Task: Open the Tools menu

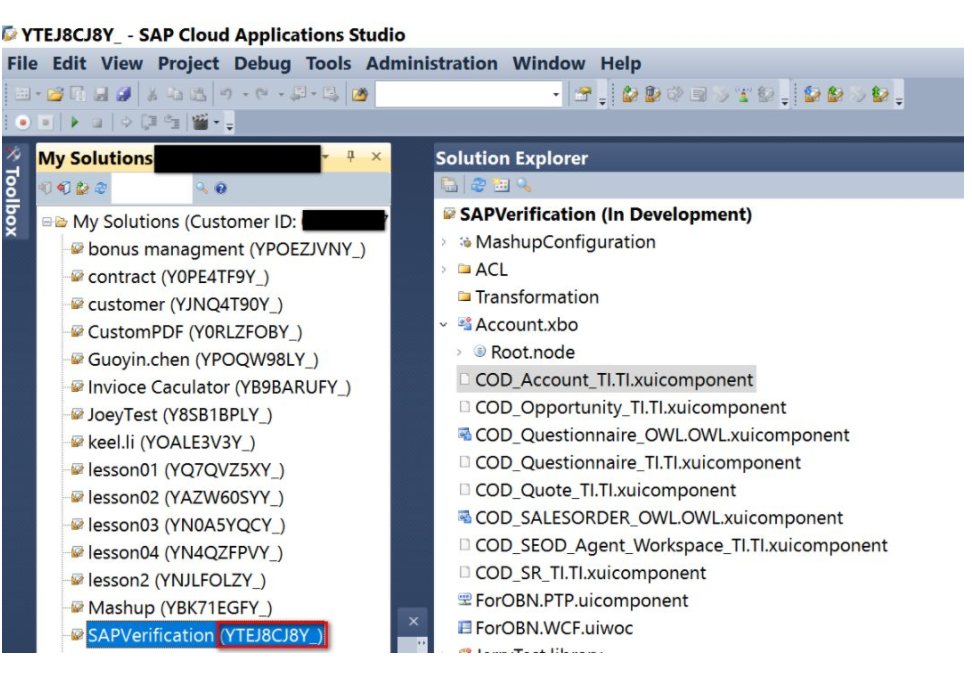Action: [329, 63]
